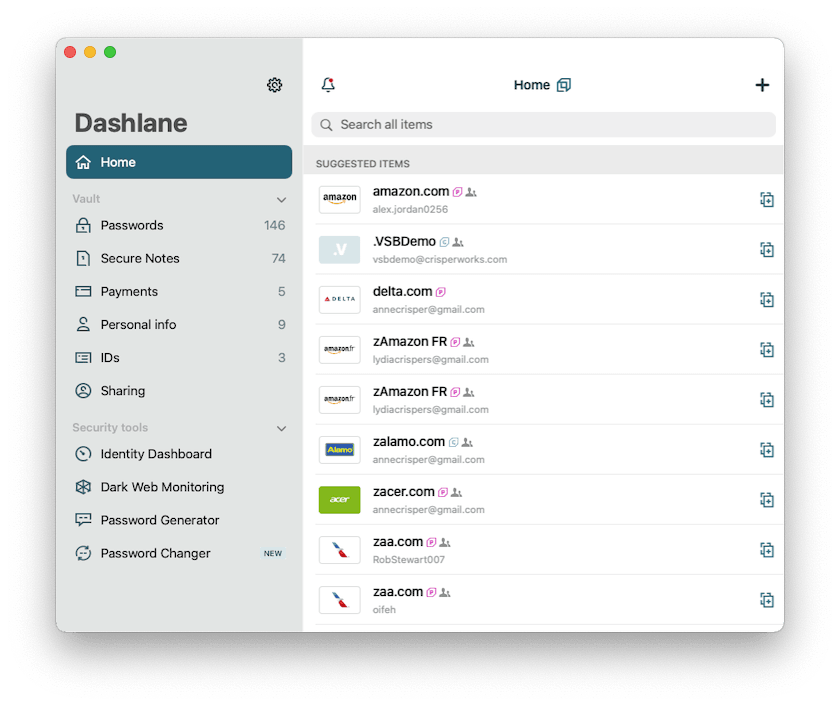Click copy icon on zacer.com row

[767, 500]
